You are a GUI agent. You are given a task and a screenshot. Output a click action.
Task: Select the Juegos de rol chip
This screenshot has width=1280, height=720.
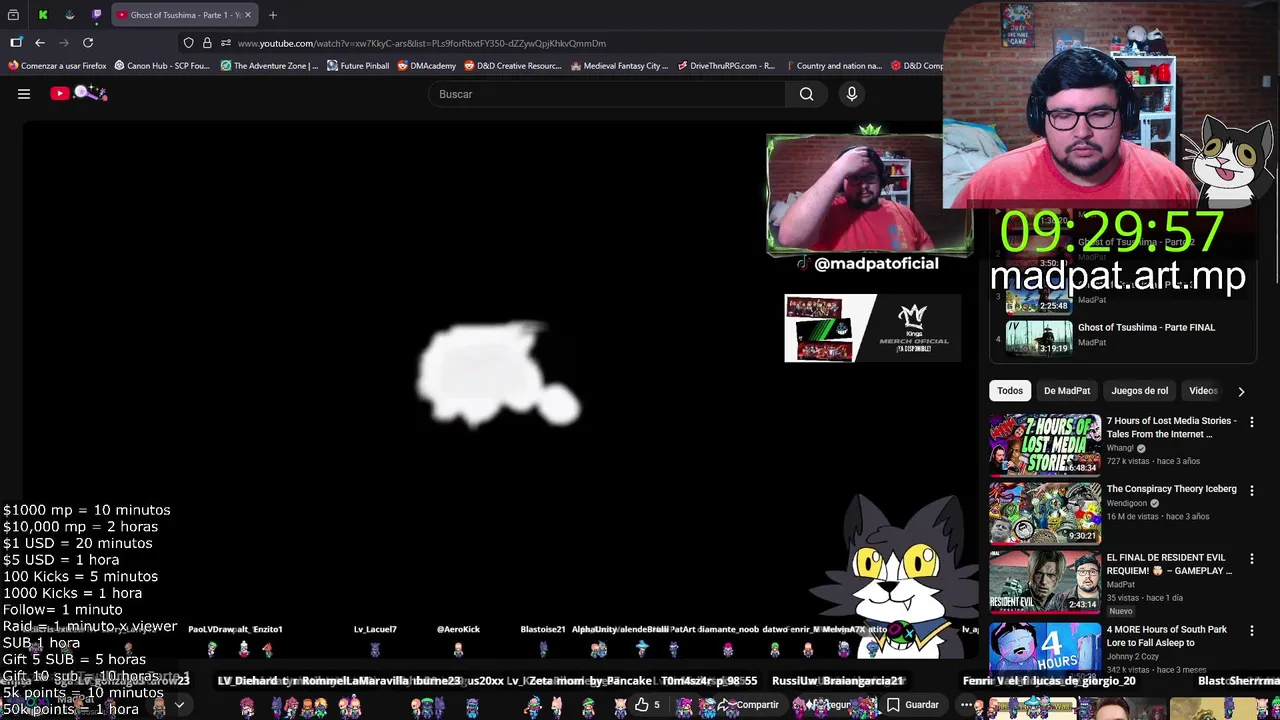click(1140, 391)
